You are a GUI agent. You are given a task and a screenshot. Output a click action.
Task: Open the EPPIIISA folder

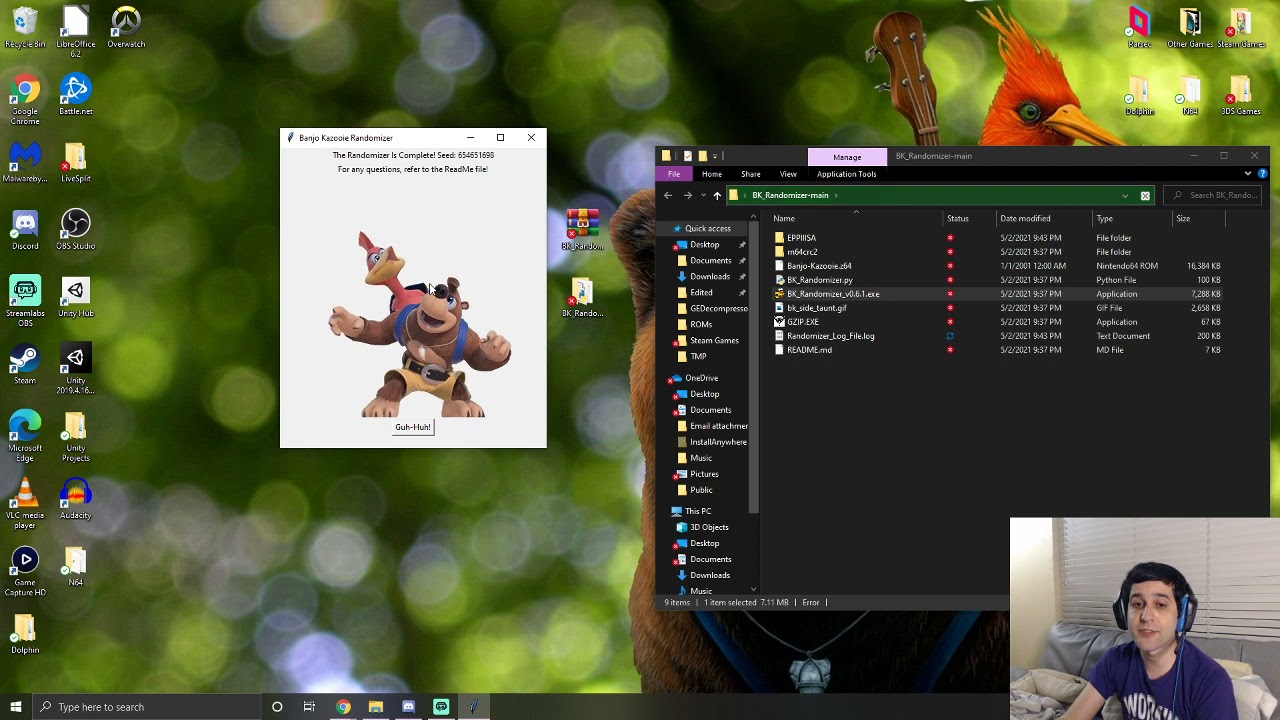(801, 238)
